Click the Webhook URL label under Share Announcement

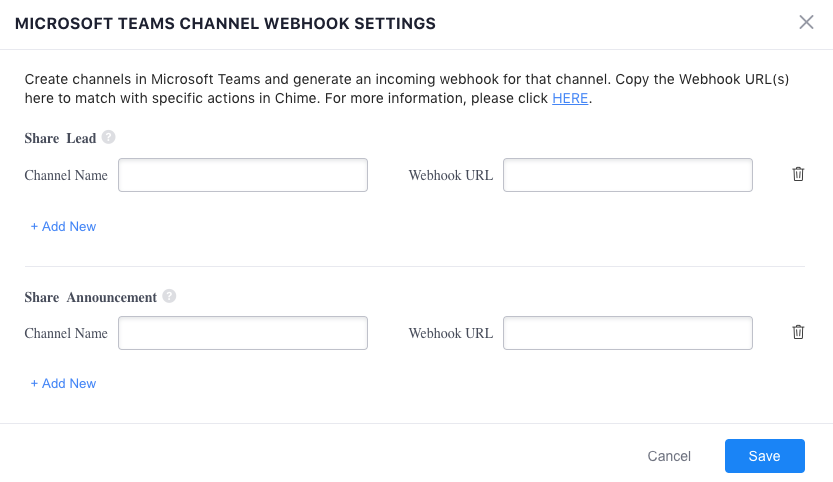point(450,333)
